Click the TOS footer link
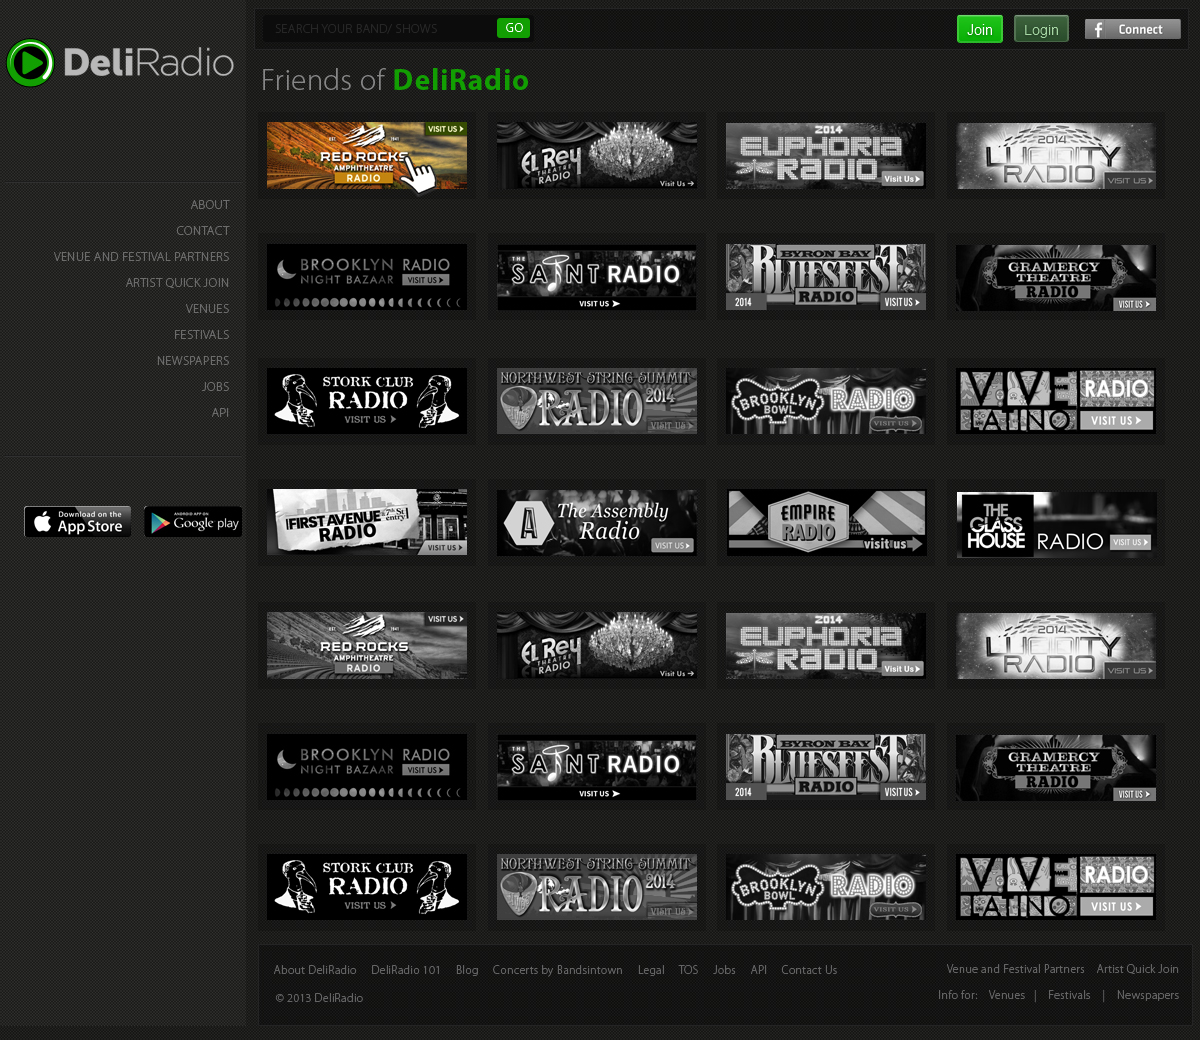Viewport: 1200px width, 1040px height. (688, 970)
